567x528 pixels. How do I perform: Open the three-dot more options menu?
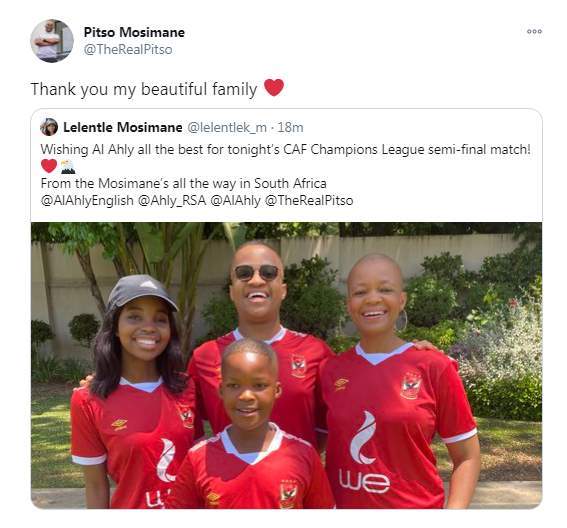[534, 31]
